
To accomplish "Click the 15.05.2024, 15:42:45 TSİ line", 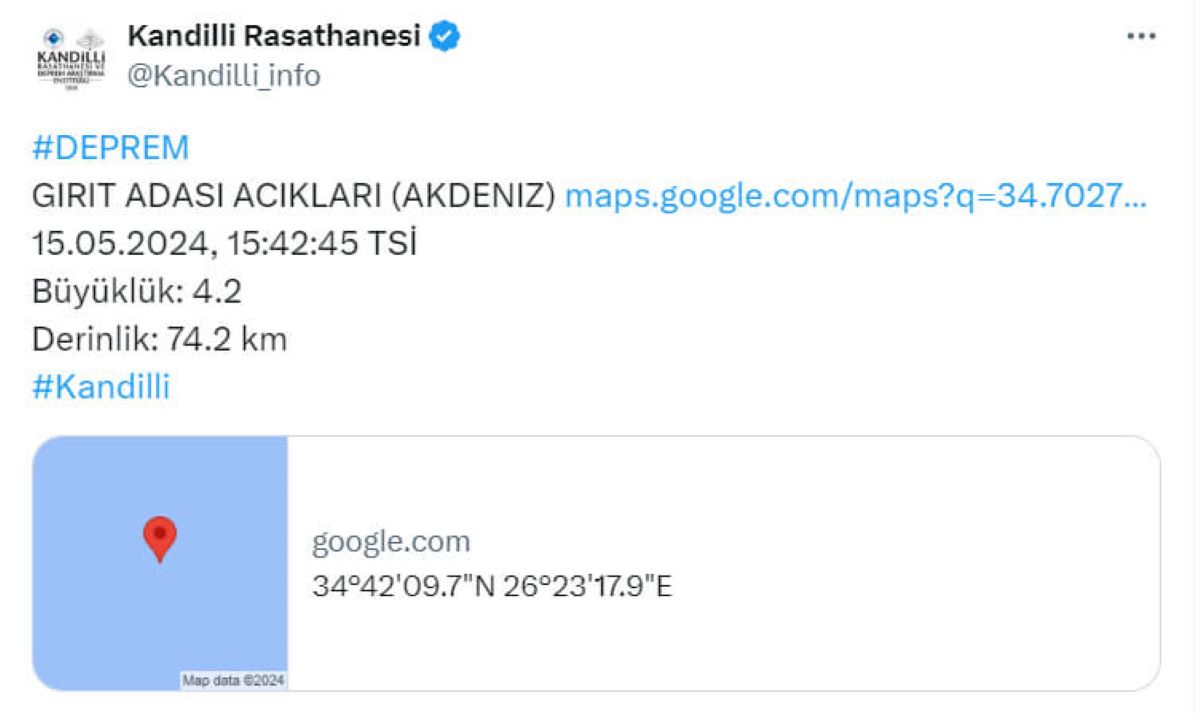I will [224, 244].
